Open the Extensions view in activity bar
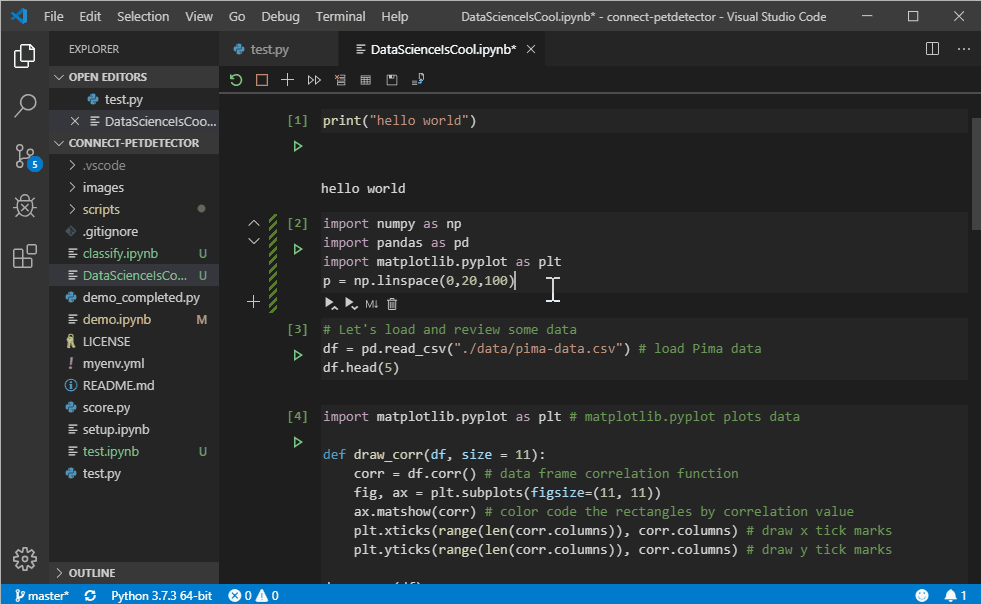 coord(25,257)
